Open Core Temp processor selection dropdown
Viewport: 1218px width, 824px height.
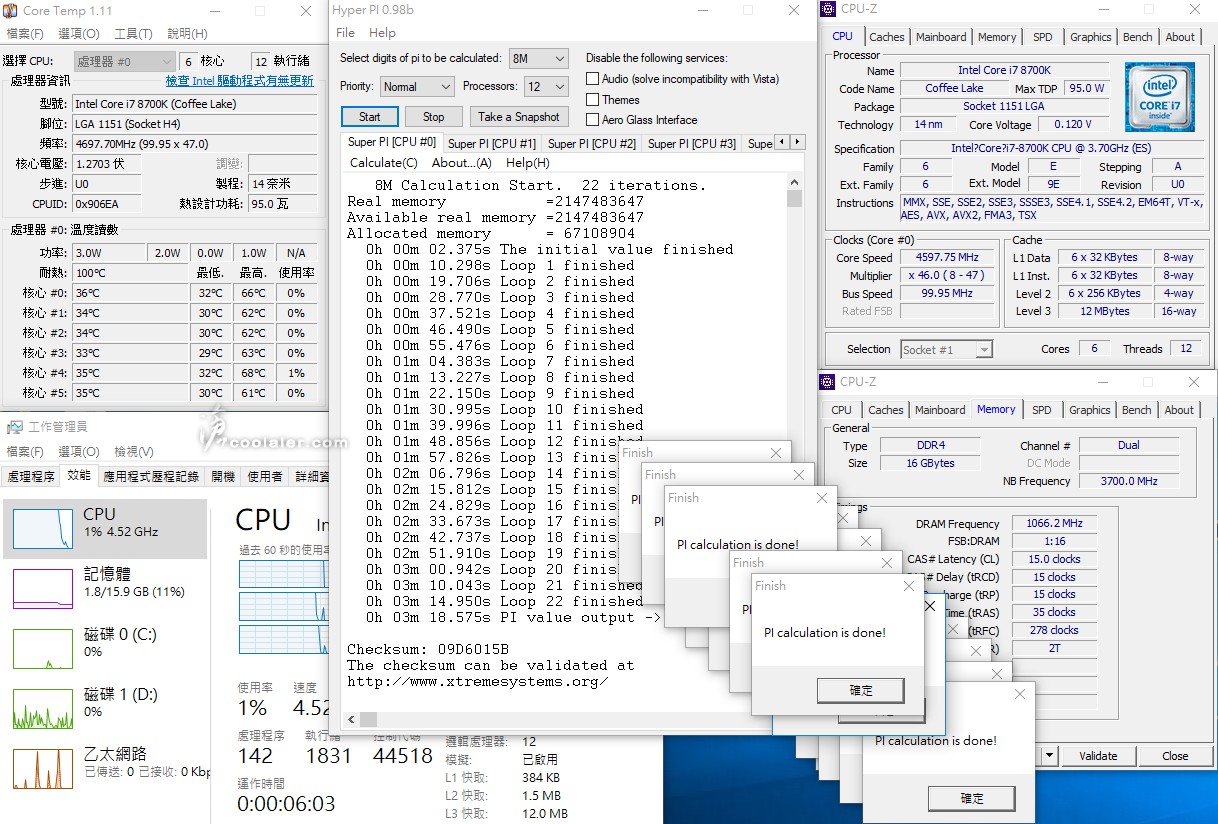[123, 61]
